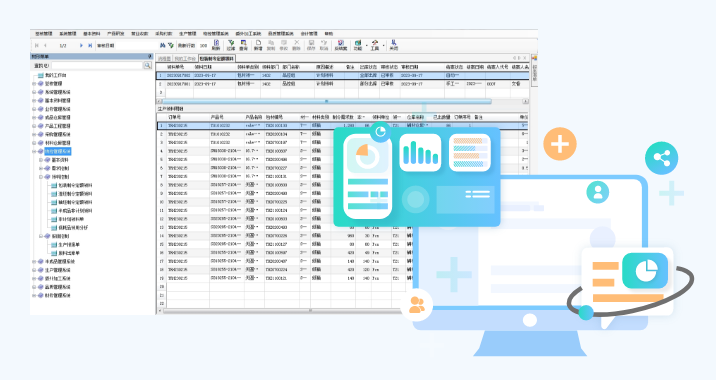Open the 过滤 filter funnel tool
The height and width of the screenshot is (380, 716).
pyautogui.click(x=231, y=45)
